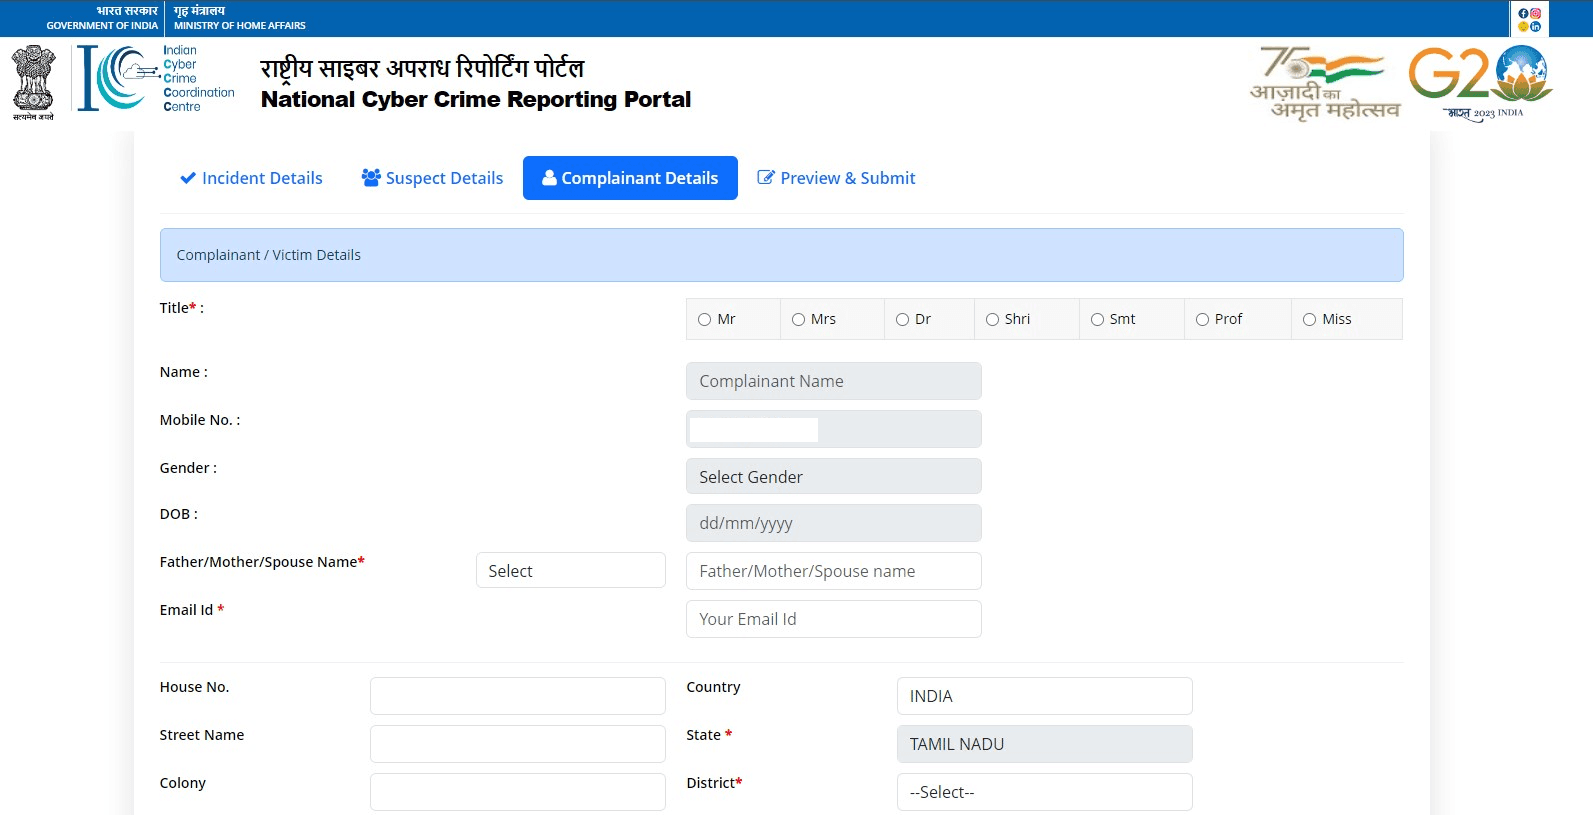Click the Colony input field

(x=518, y=792)
